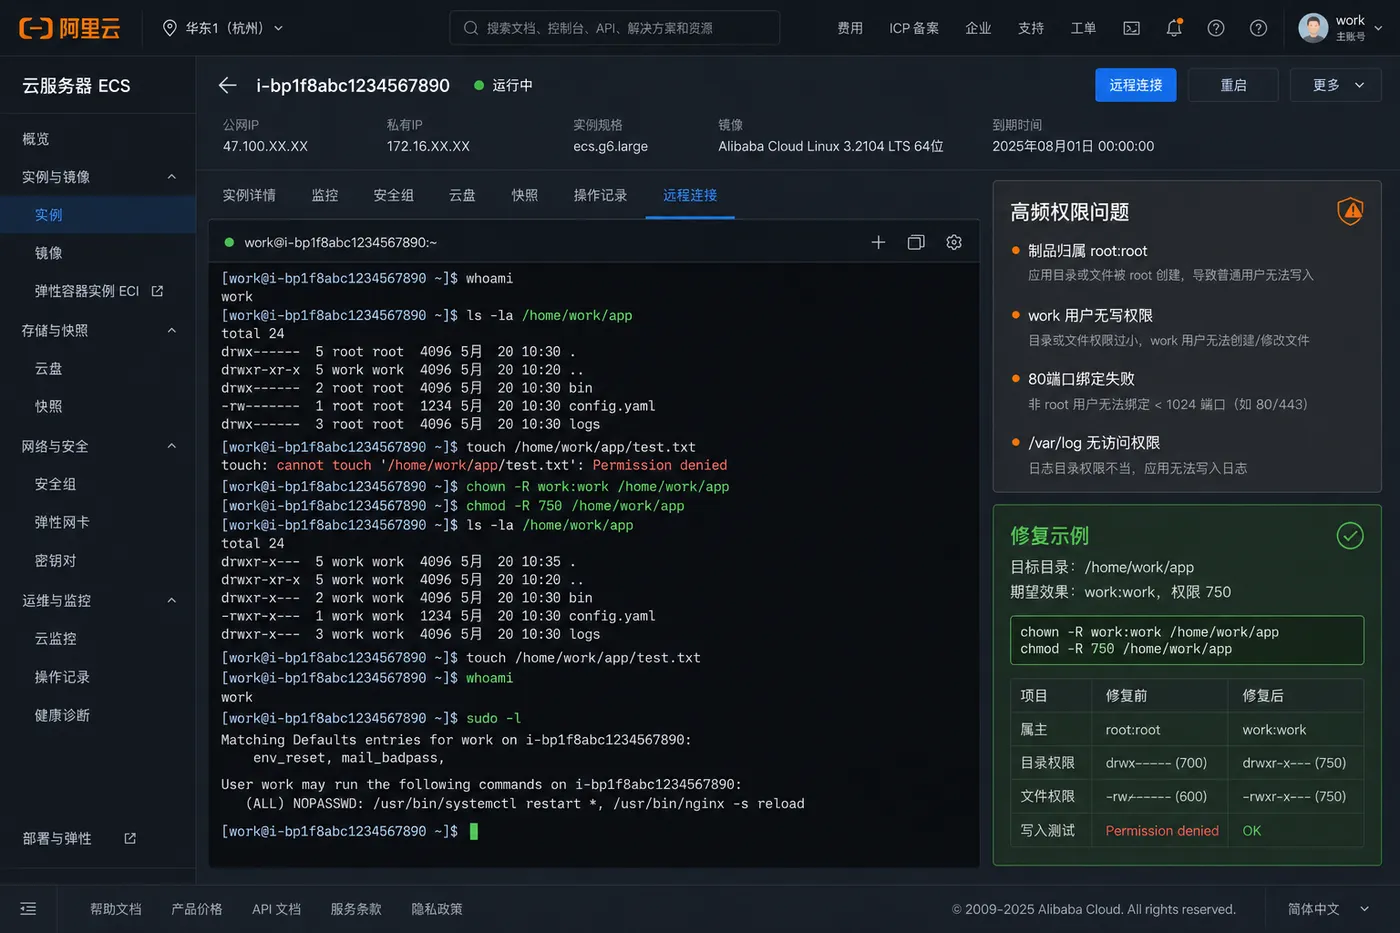Click the duplicate window icon in the terminal header

(x=916, y=242)
